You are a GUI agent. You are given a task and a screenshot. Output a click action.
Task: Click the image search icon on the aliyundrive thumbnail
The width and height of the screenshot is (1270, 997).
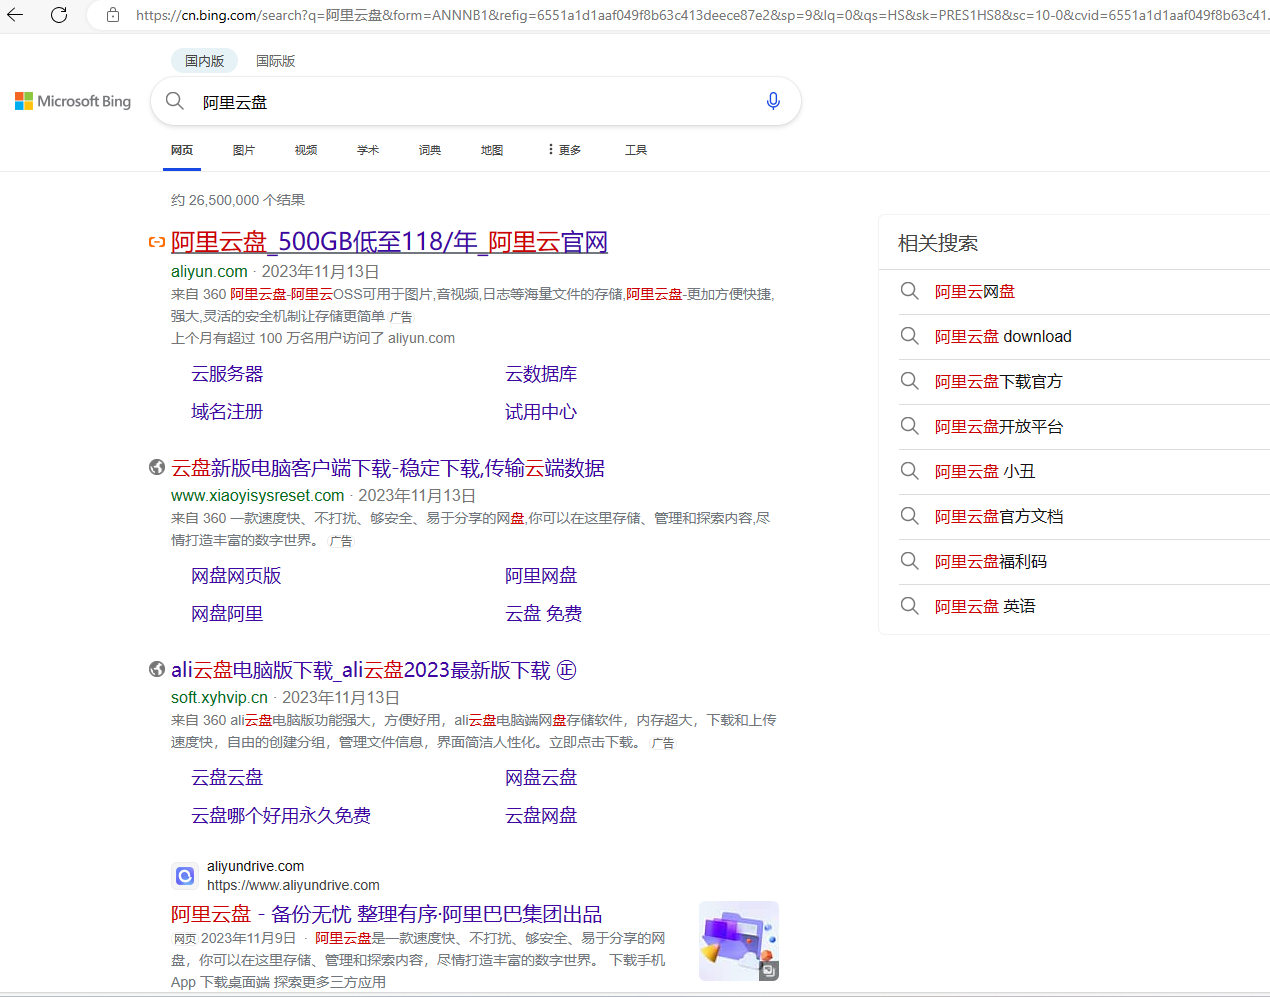point(768,970)
